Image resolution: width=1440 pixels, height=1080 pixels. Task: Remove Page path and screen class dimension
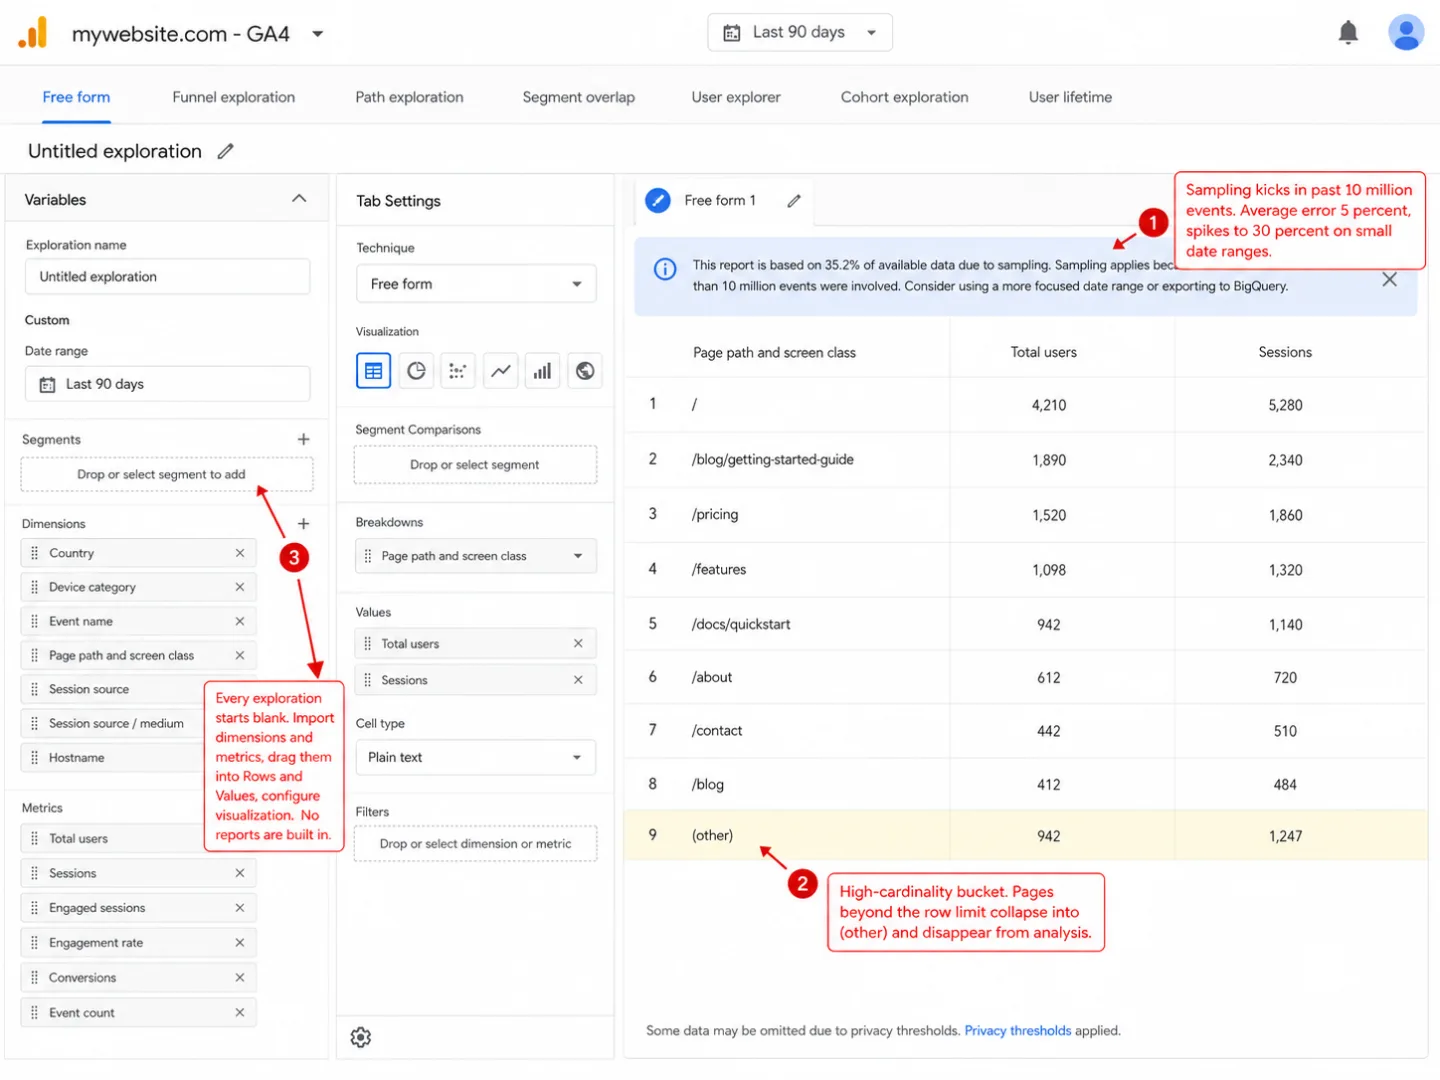click(x=240, y=655)
